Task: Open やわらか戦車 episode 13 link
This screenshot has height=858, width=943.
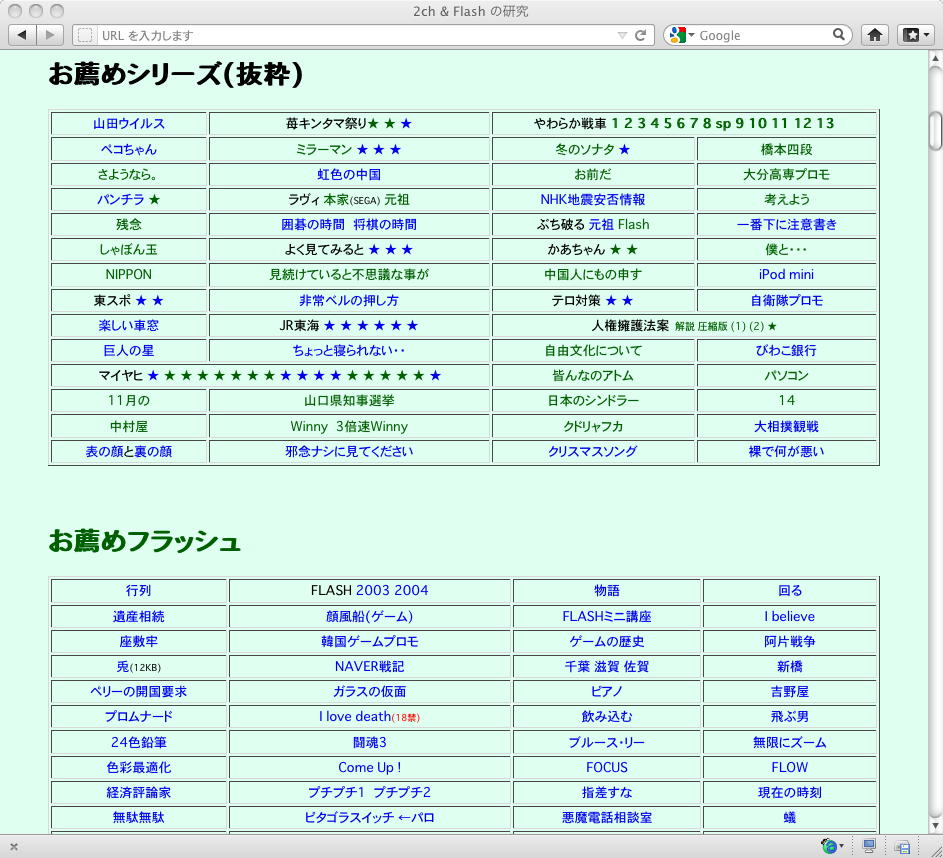Action: 826,123
